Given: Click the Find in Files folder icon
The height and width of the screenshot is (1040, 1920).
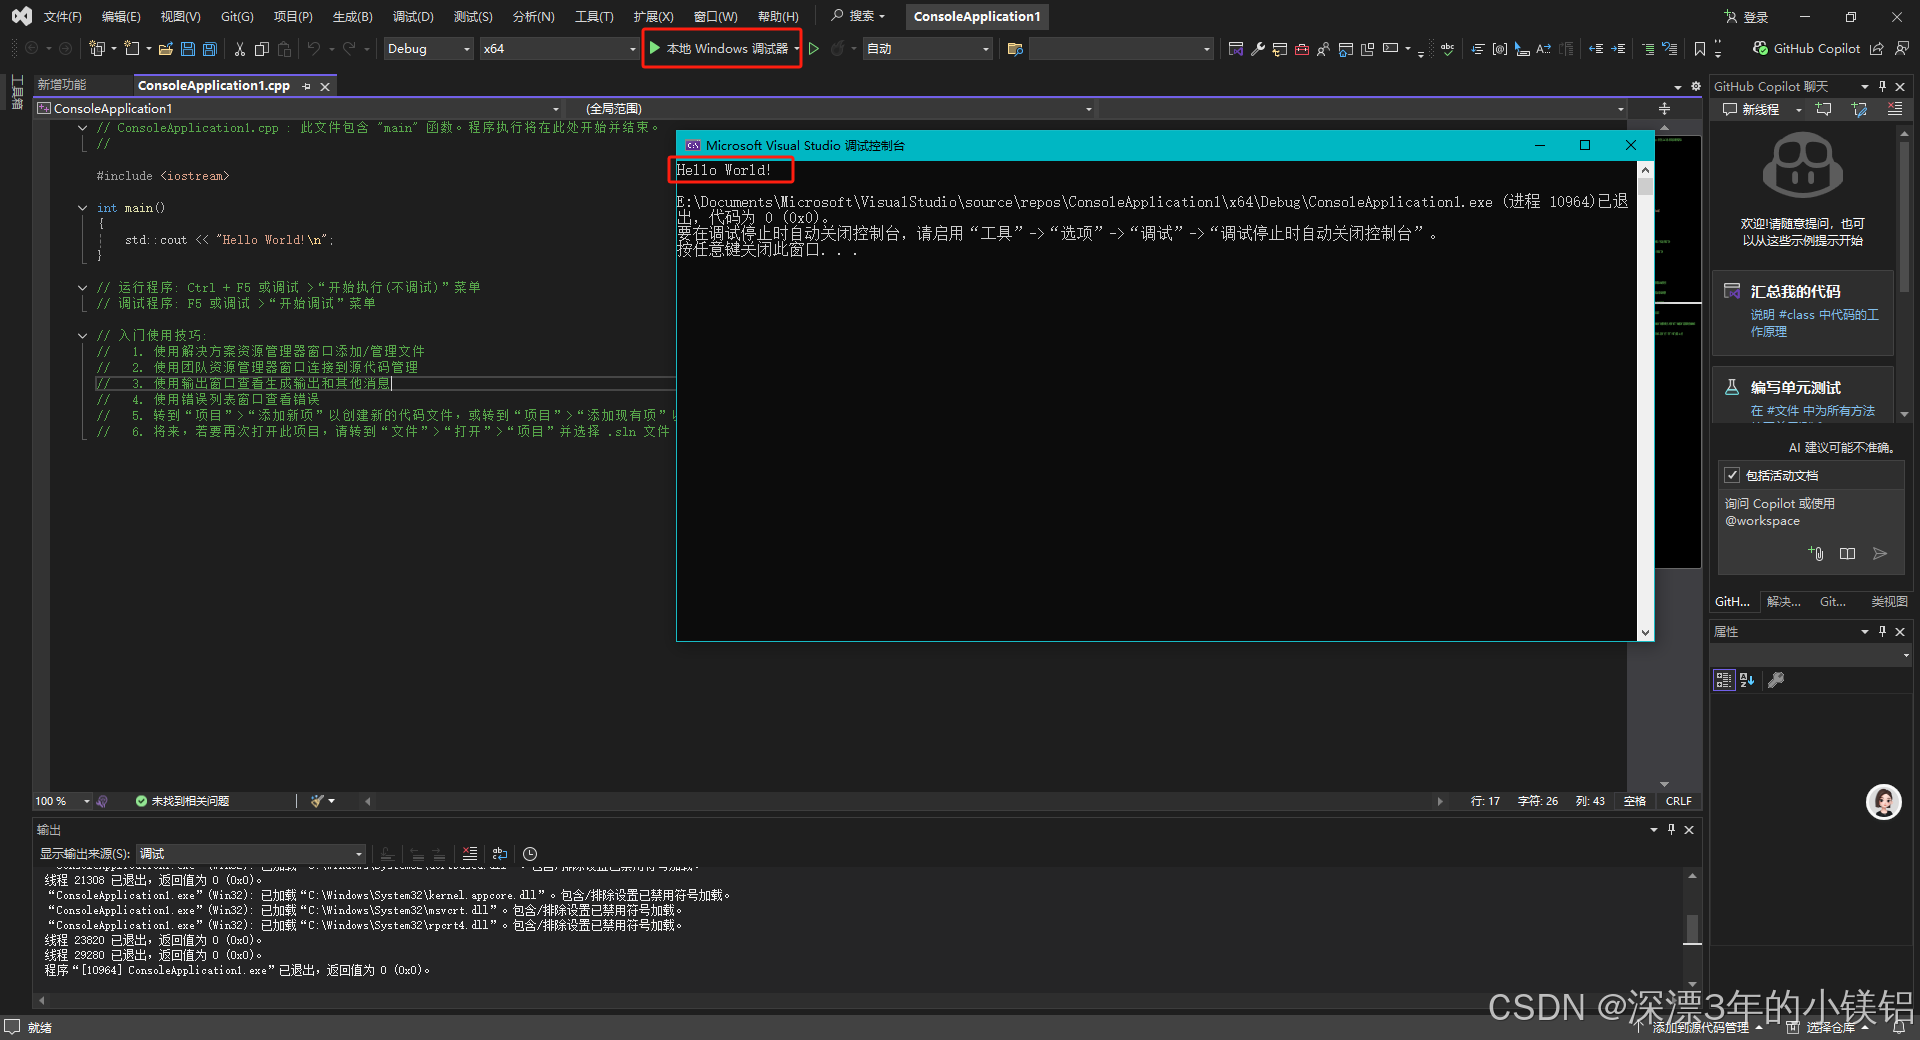Looking at the screenshot, I should pyautogui.click(x=1015, y=48).
